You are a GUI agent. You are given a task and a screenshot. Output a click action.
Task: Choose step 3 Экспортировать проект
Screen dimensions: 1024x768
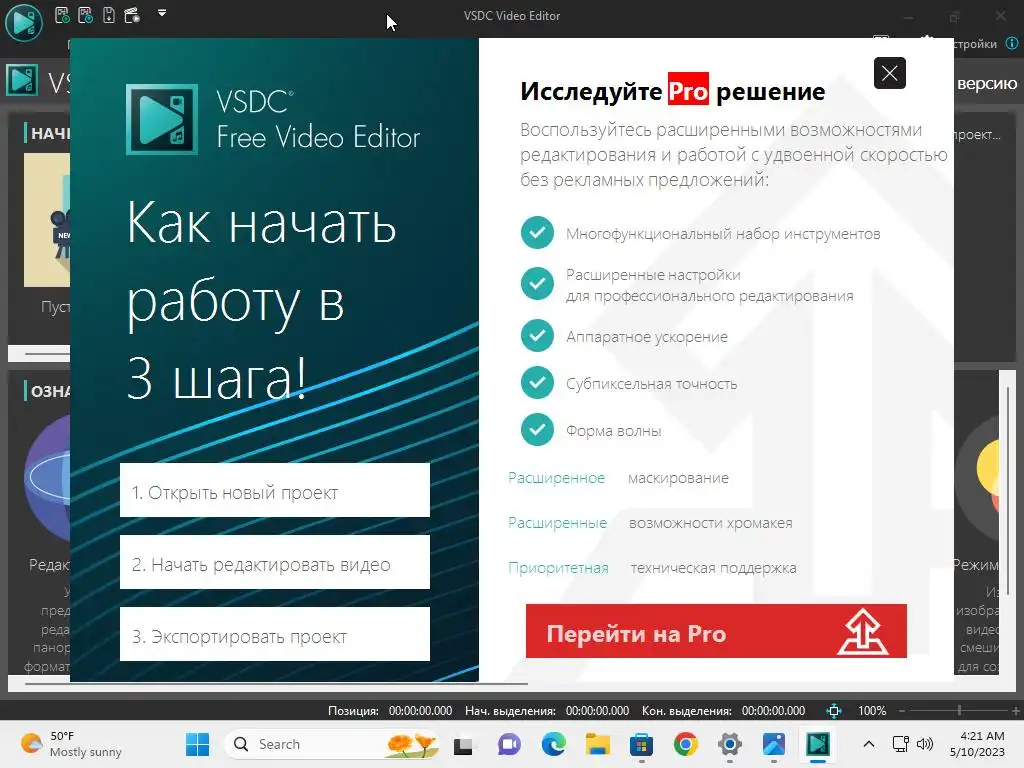(275, 634)
